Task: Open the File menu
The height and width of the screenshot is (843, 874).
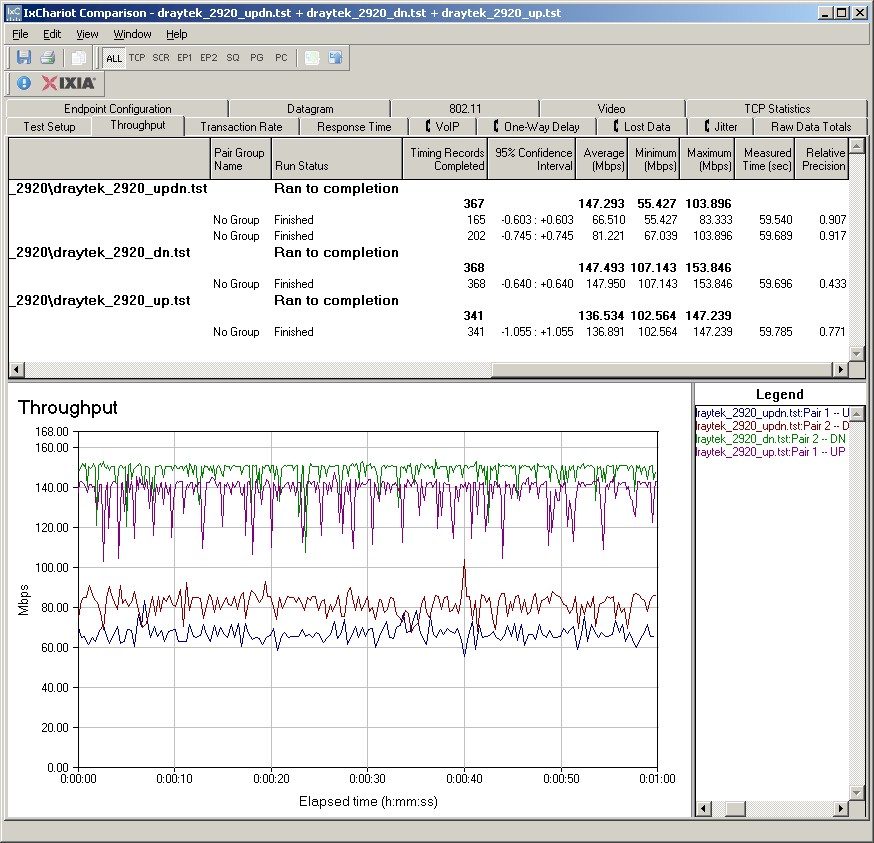Action: pyautogui.click(x=20, y=34)
